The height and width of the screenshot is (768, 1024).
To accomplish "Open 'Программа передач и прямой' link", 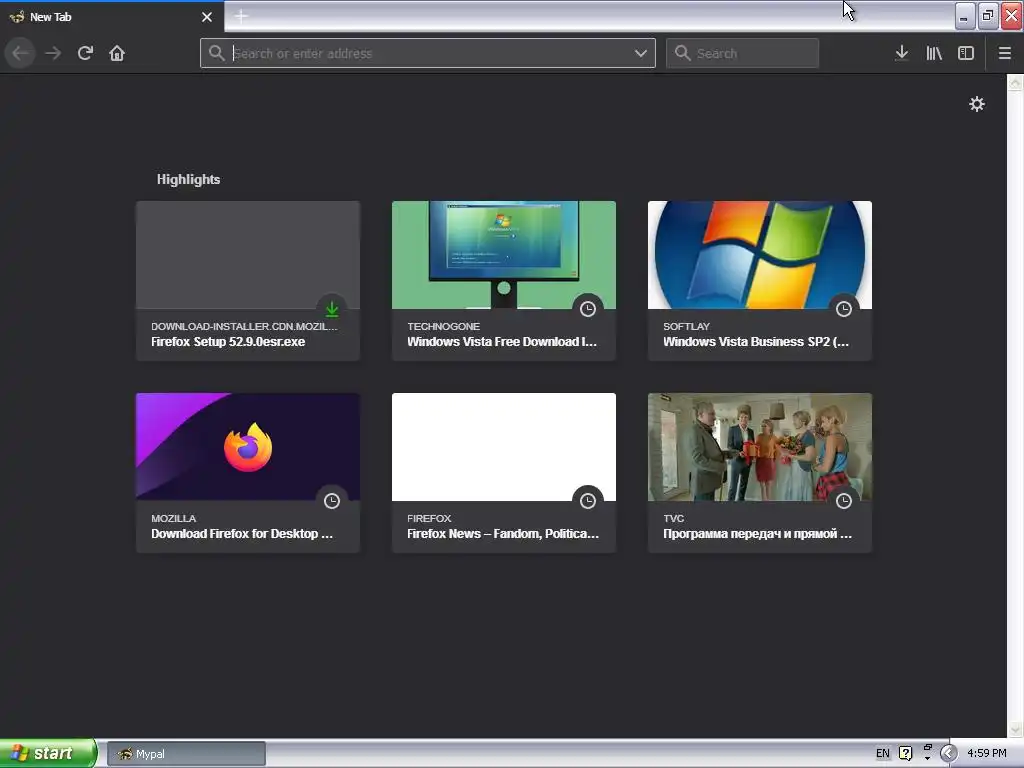I will (757, 534).
